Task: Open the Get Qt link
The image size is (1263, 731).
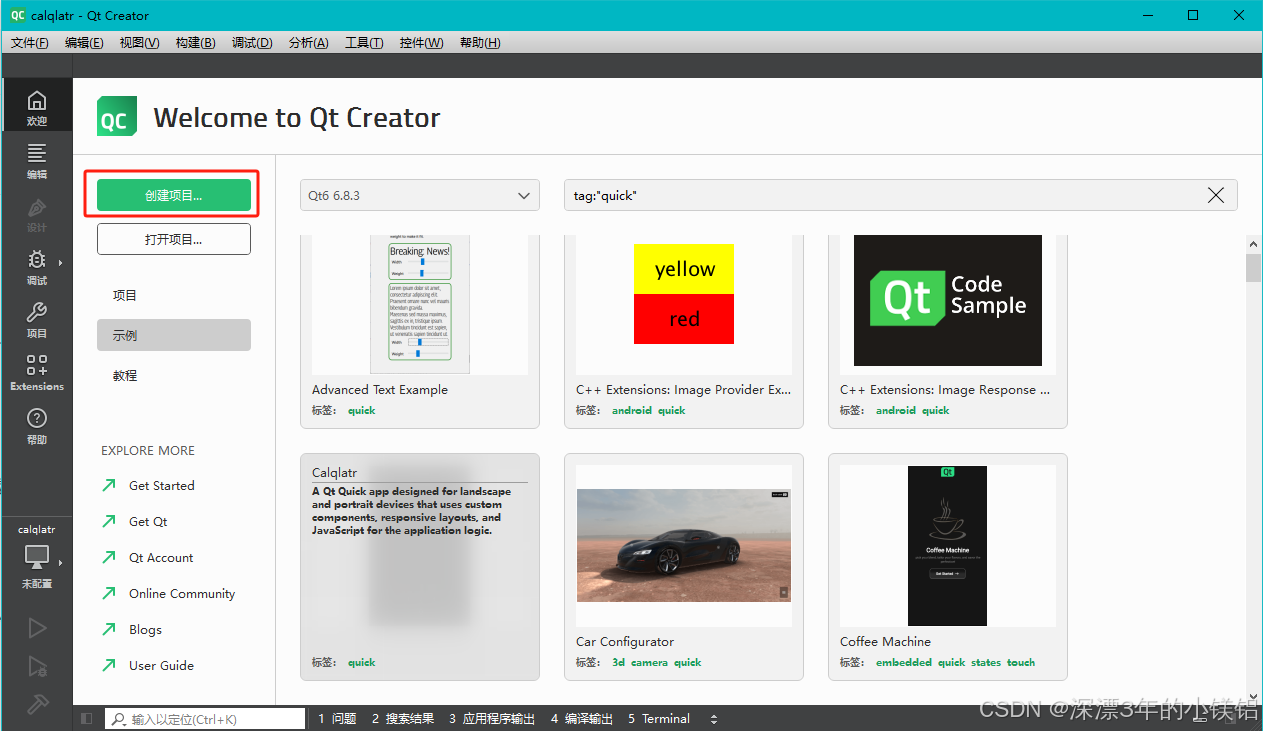Action: [x=148, y=521]
